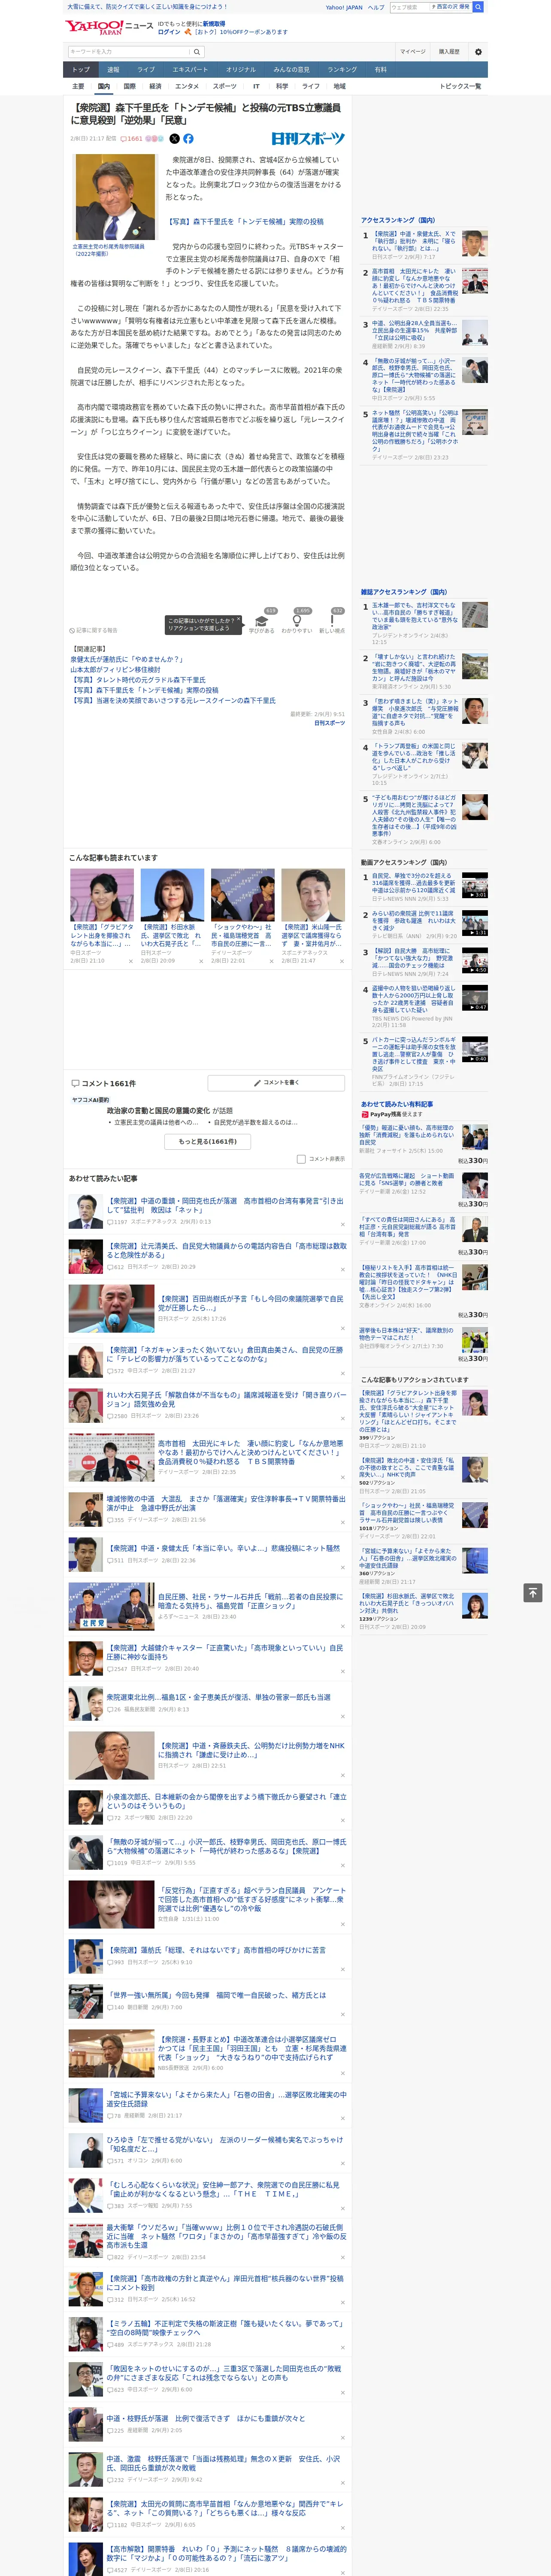The width and height of the screenshot is (551, 2576).
Task: Open related link 山本太郎がフィリピン移住検討
Action: tap(115, 670)
